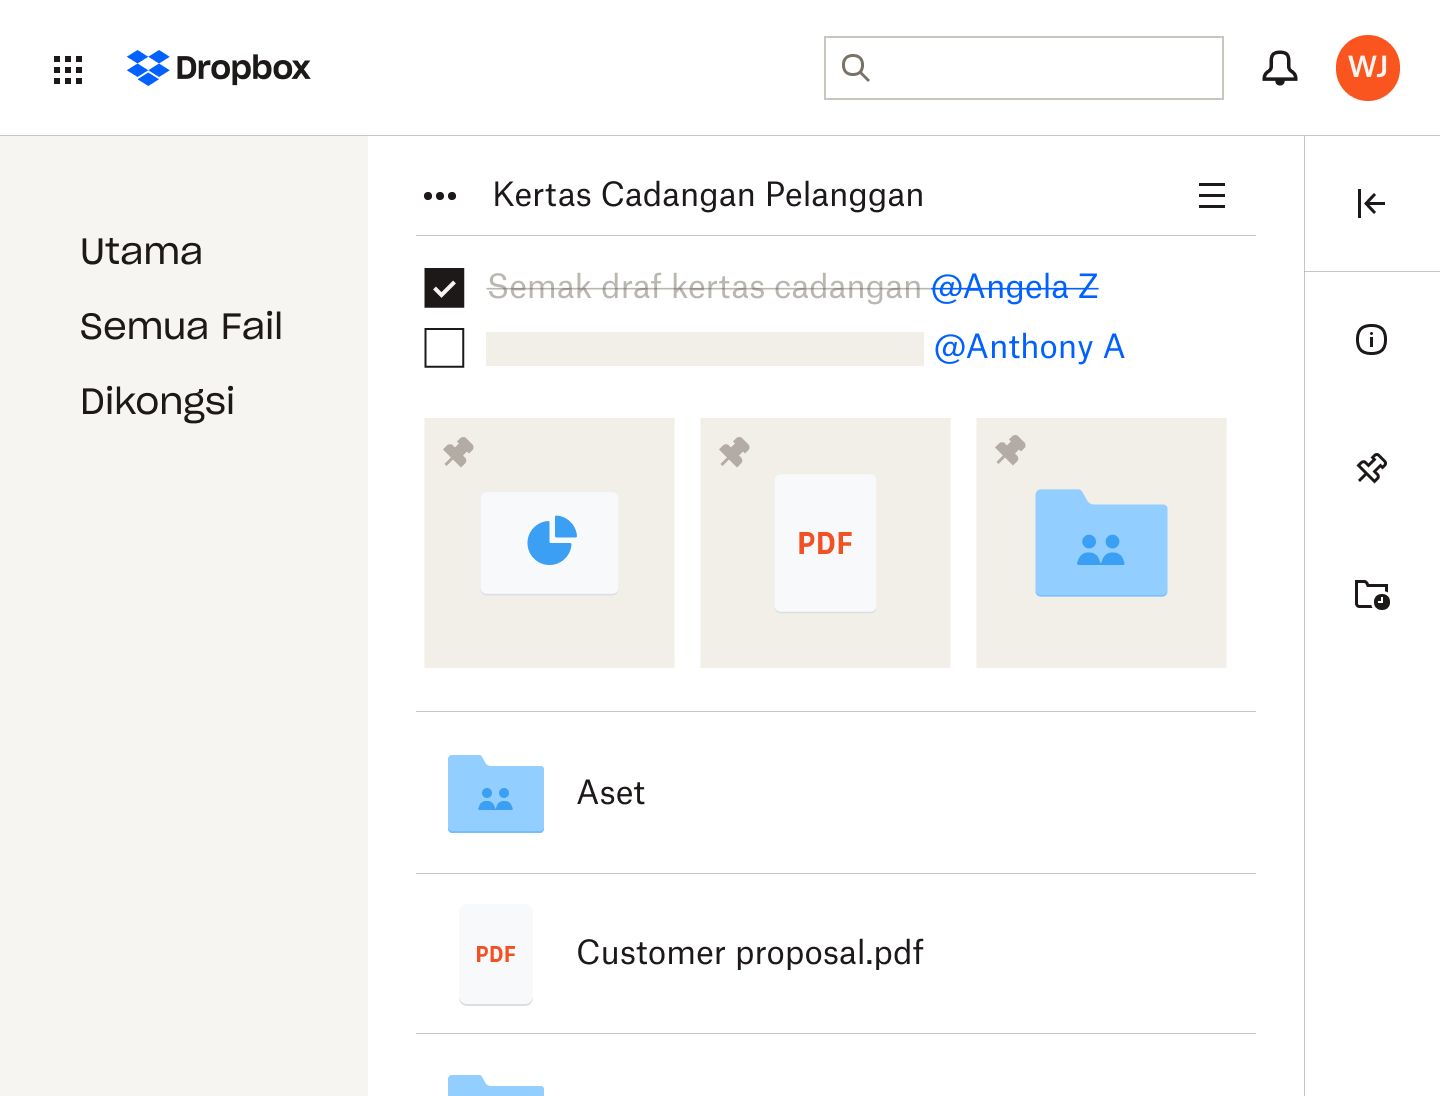Open the list view options menu
The width and height of the screenshot is (1440, 1096).
(x=1211, y=195)
